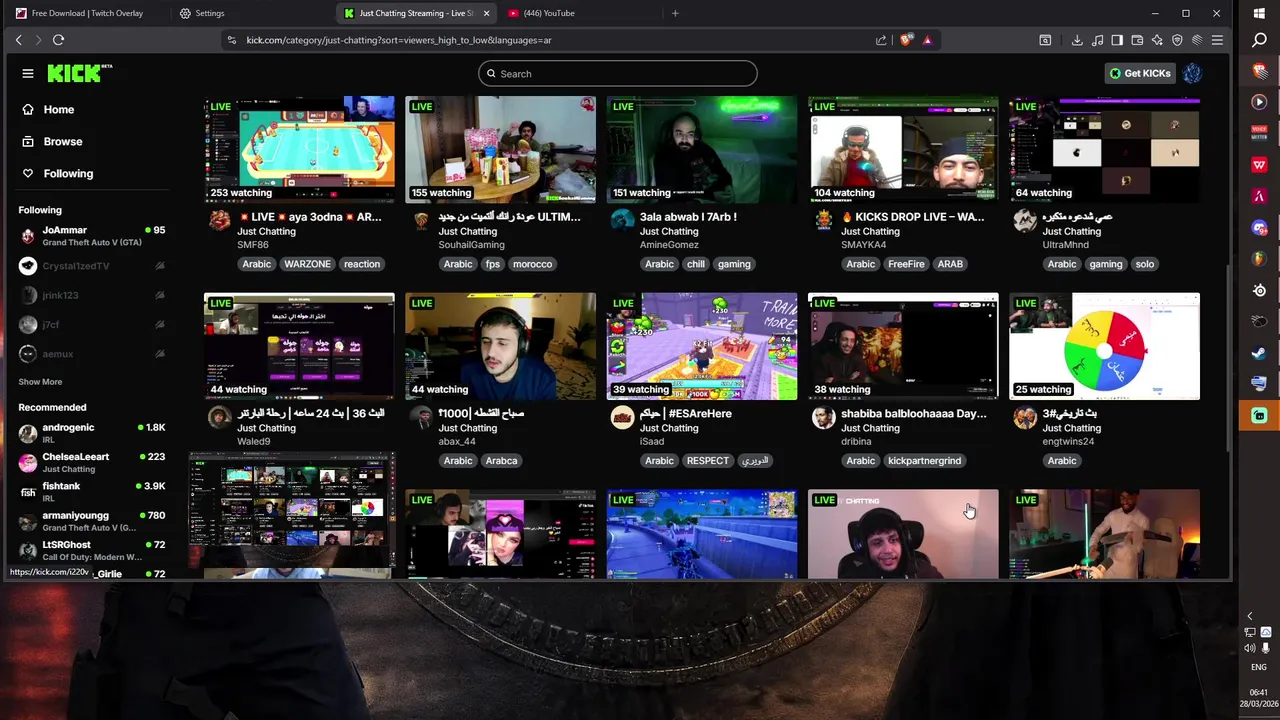Click the address bar URL
Image resolution: width=1280 pixels, height=720 pixels.
399,40
